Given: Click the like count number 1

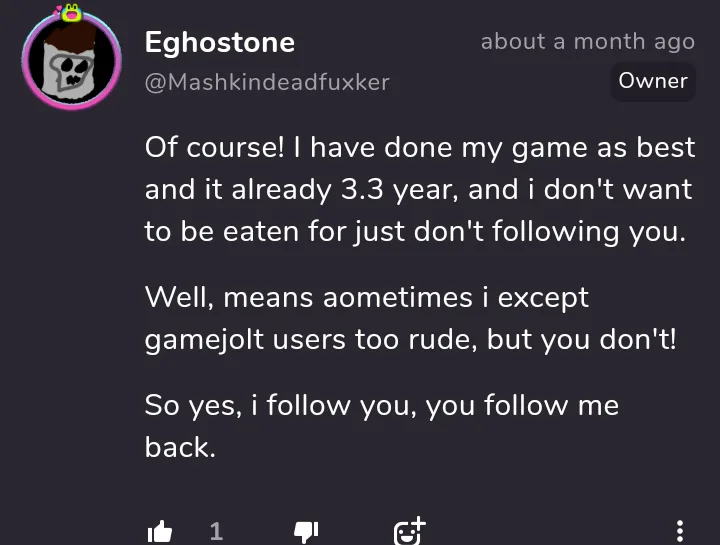Looking at the screenshot, I should pos(216,531).
